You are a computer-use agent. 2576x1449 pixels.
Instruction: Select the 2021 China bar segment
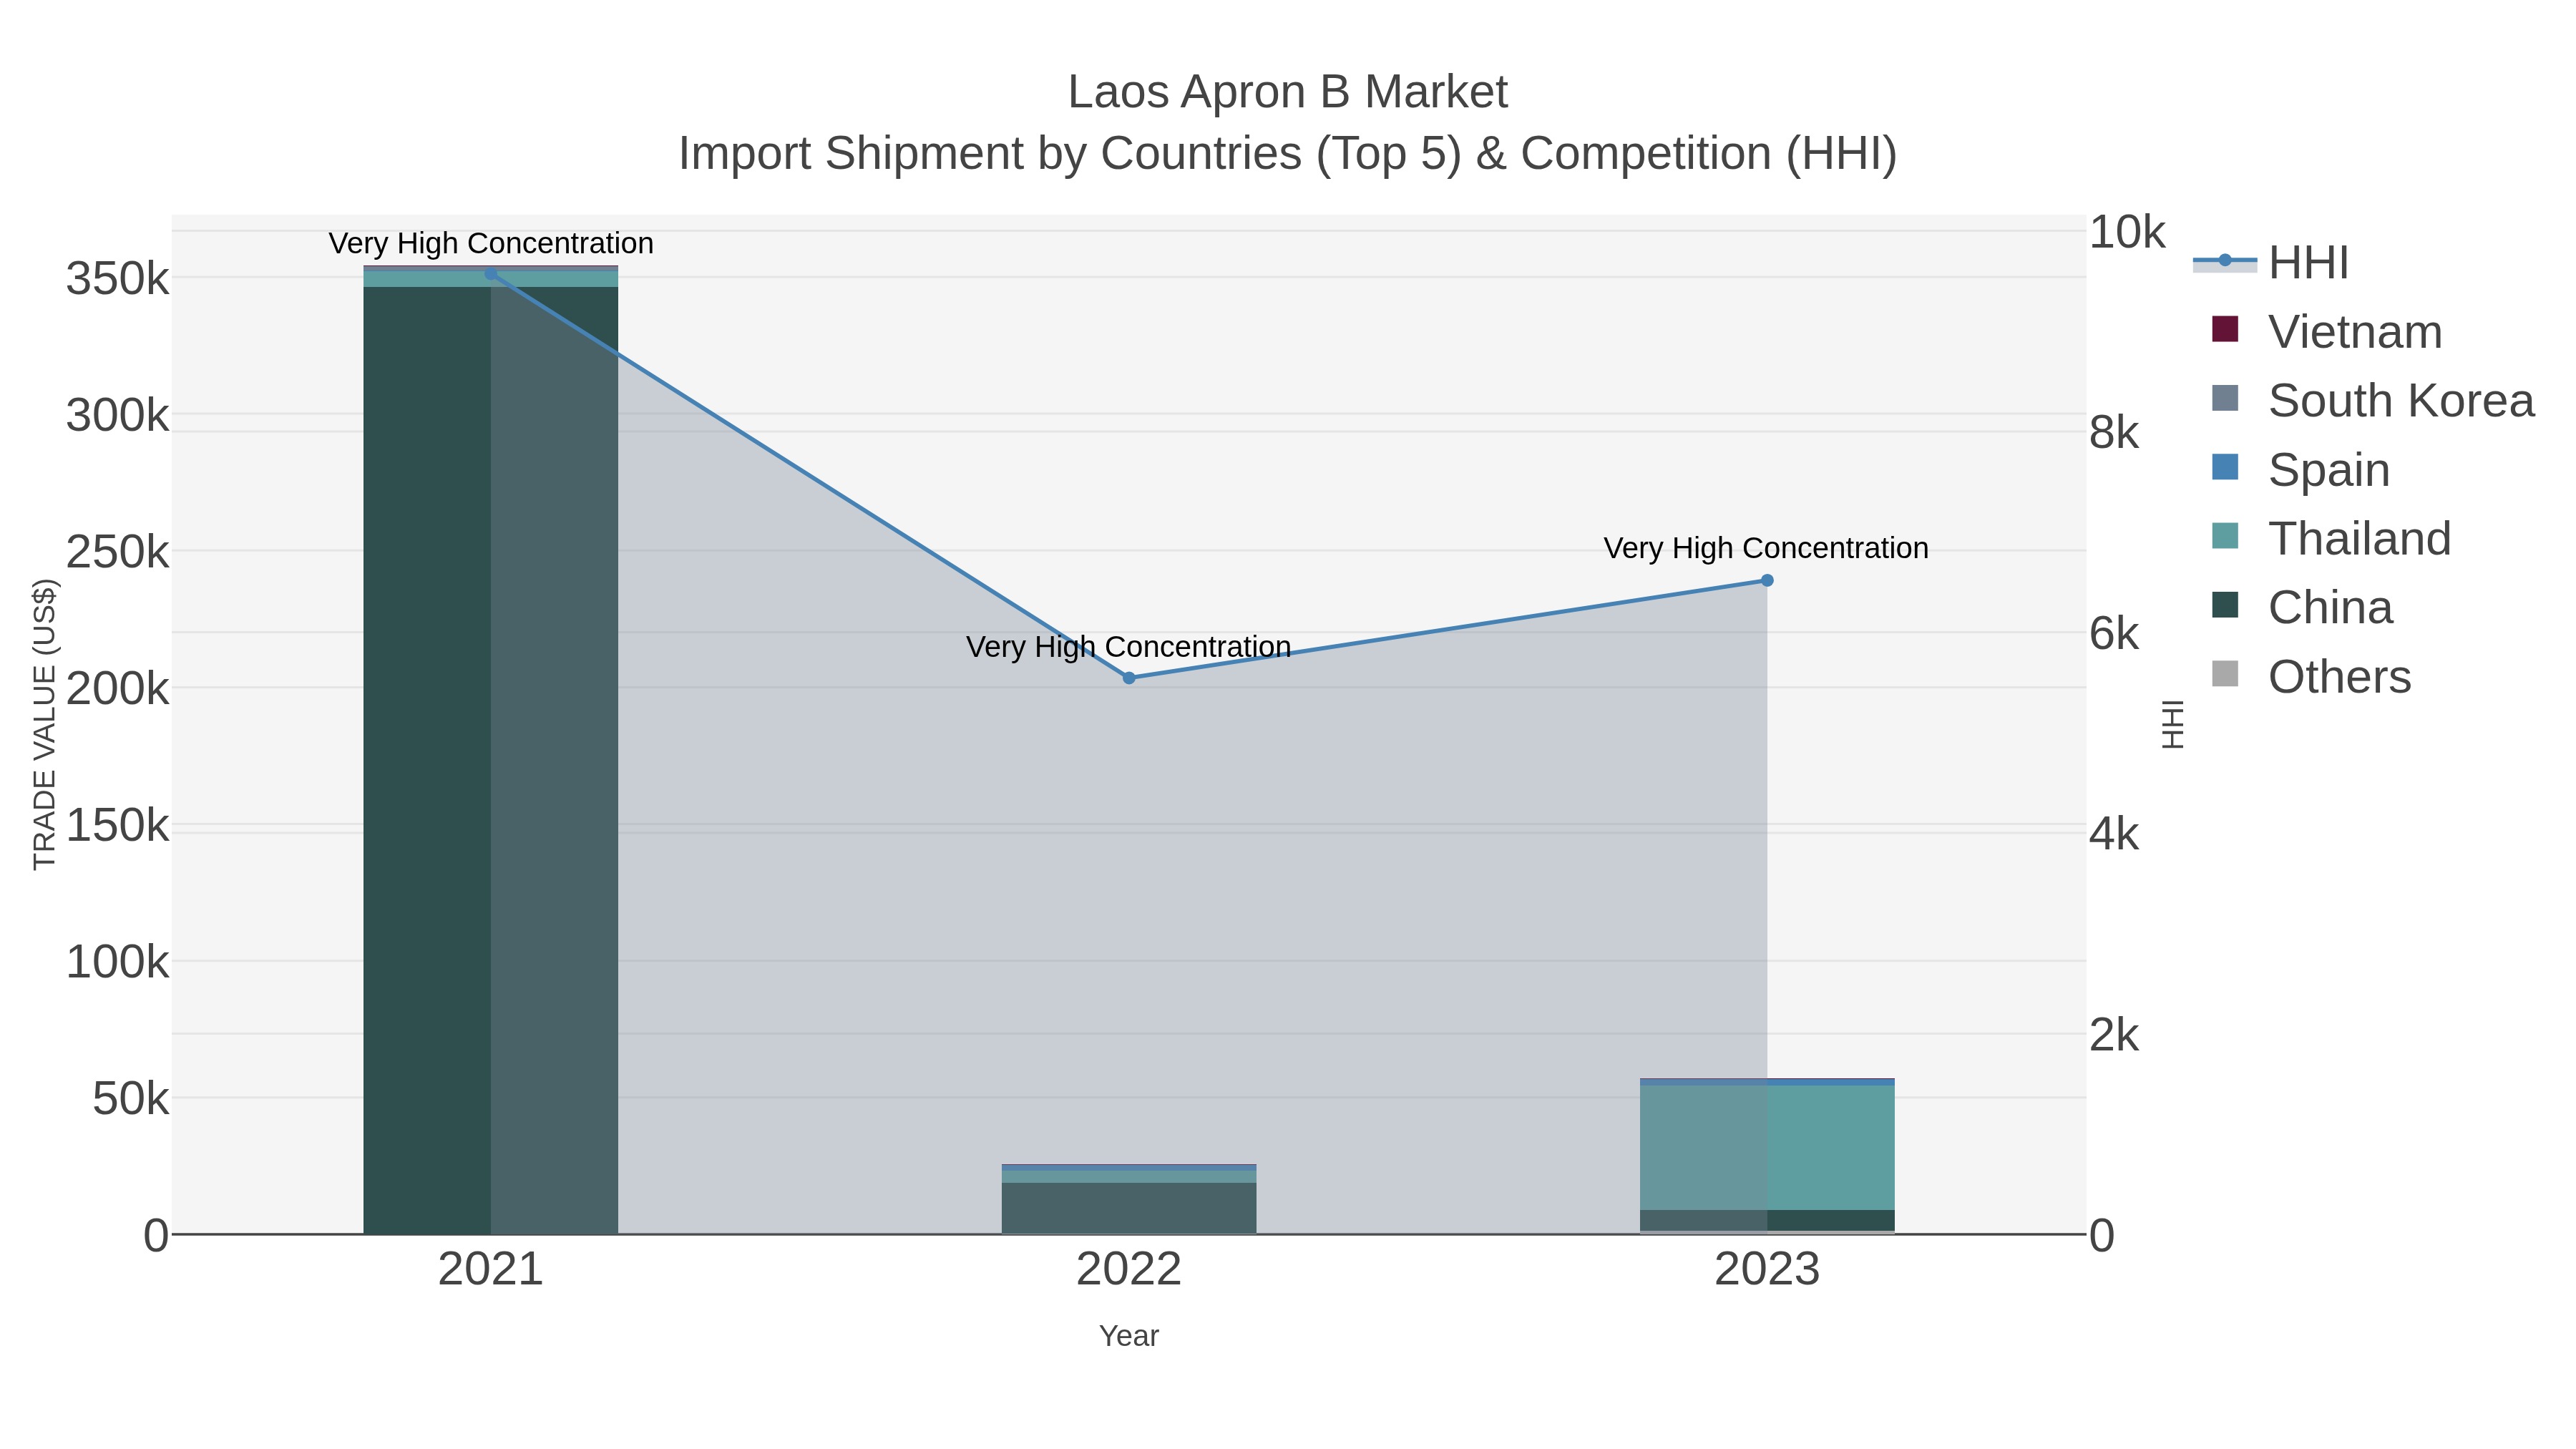[x=491, y=760]
